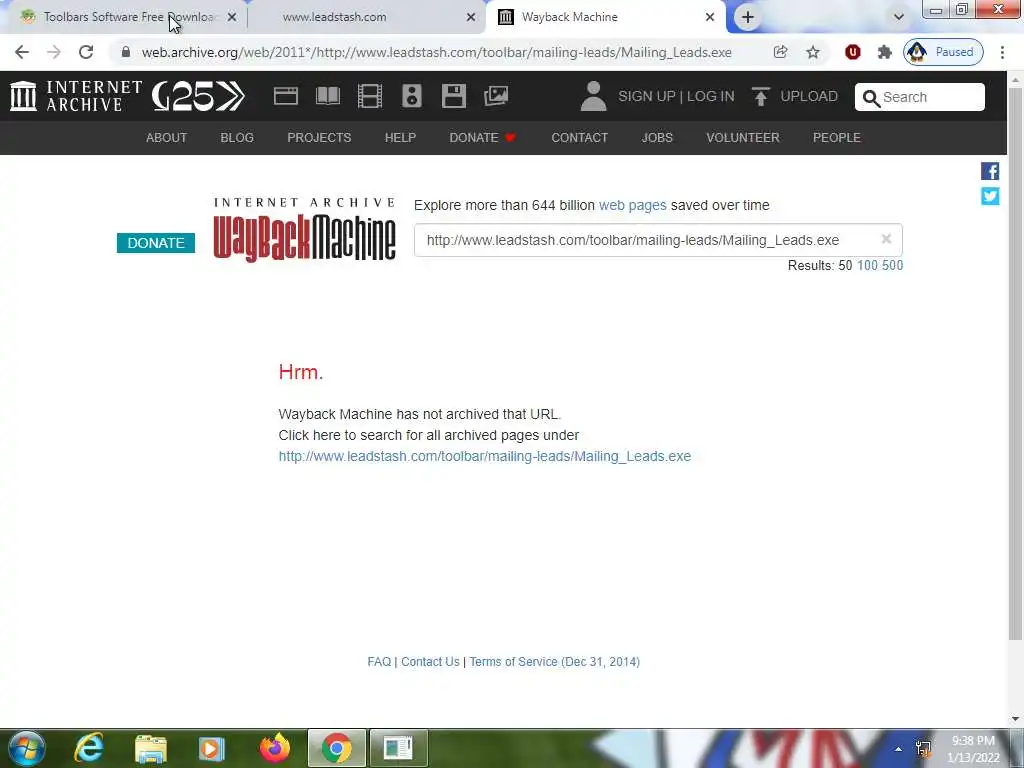
Task: Open a new browser tab
Action: tap(748, 17)
